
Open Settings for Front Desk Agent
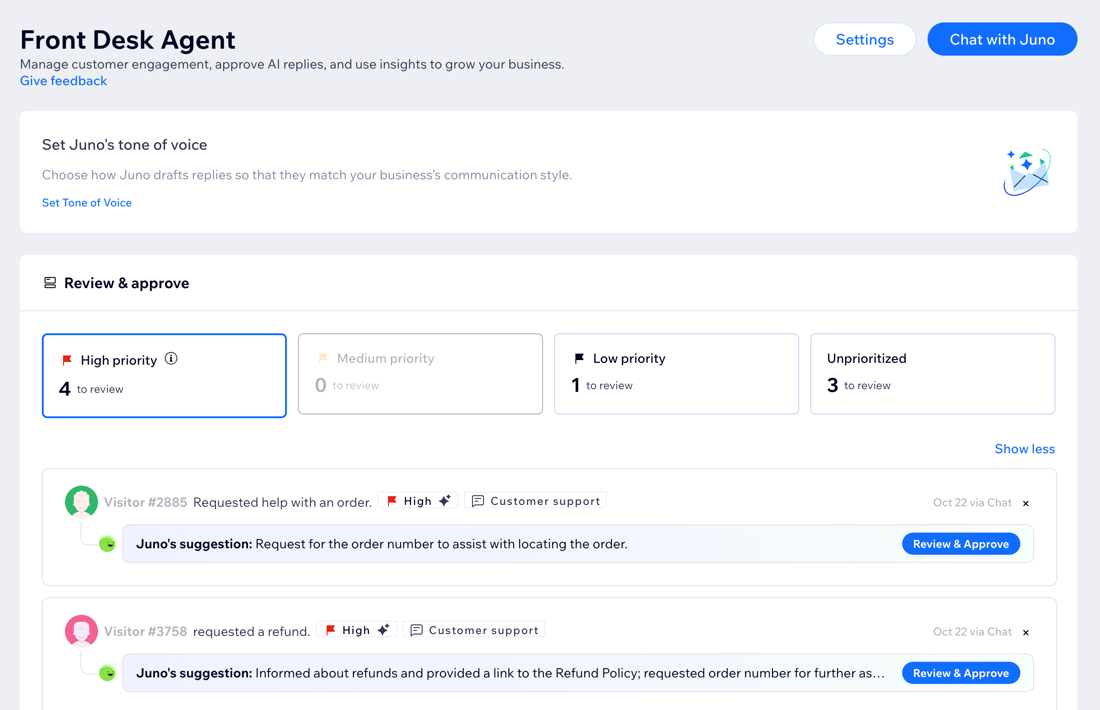pos(864,39)
